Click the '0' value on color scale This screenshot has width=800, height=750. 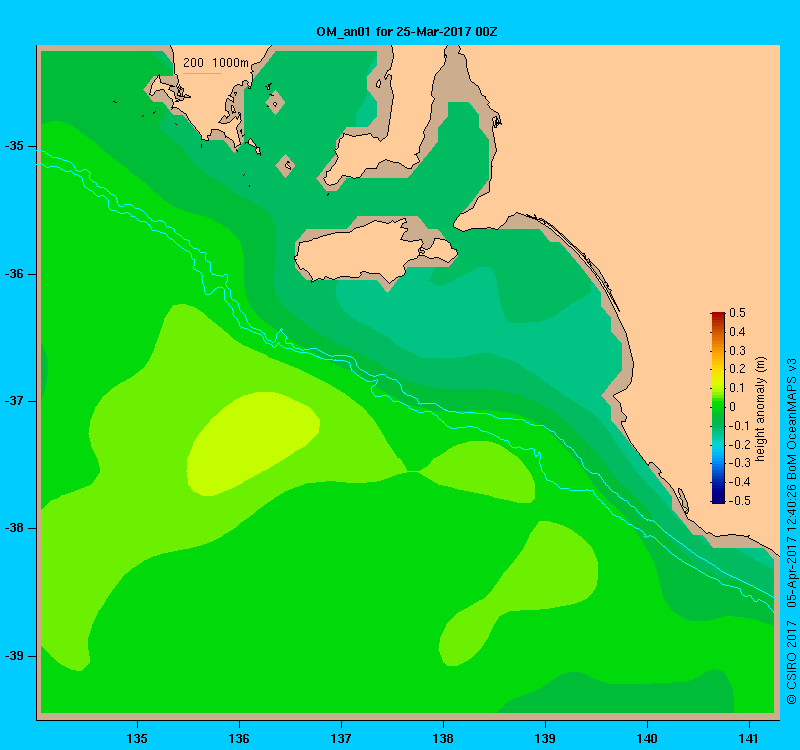pos(733,407)
